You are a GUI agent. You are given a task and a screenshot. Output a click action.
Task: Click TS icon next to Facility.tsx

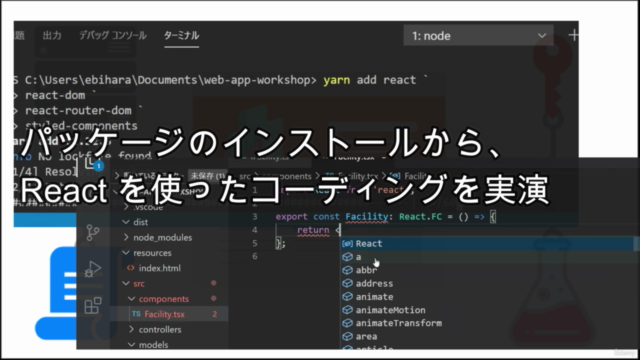pos(136,314)
